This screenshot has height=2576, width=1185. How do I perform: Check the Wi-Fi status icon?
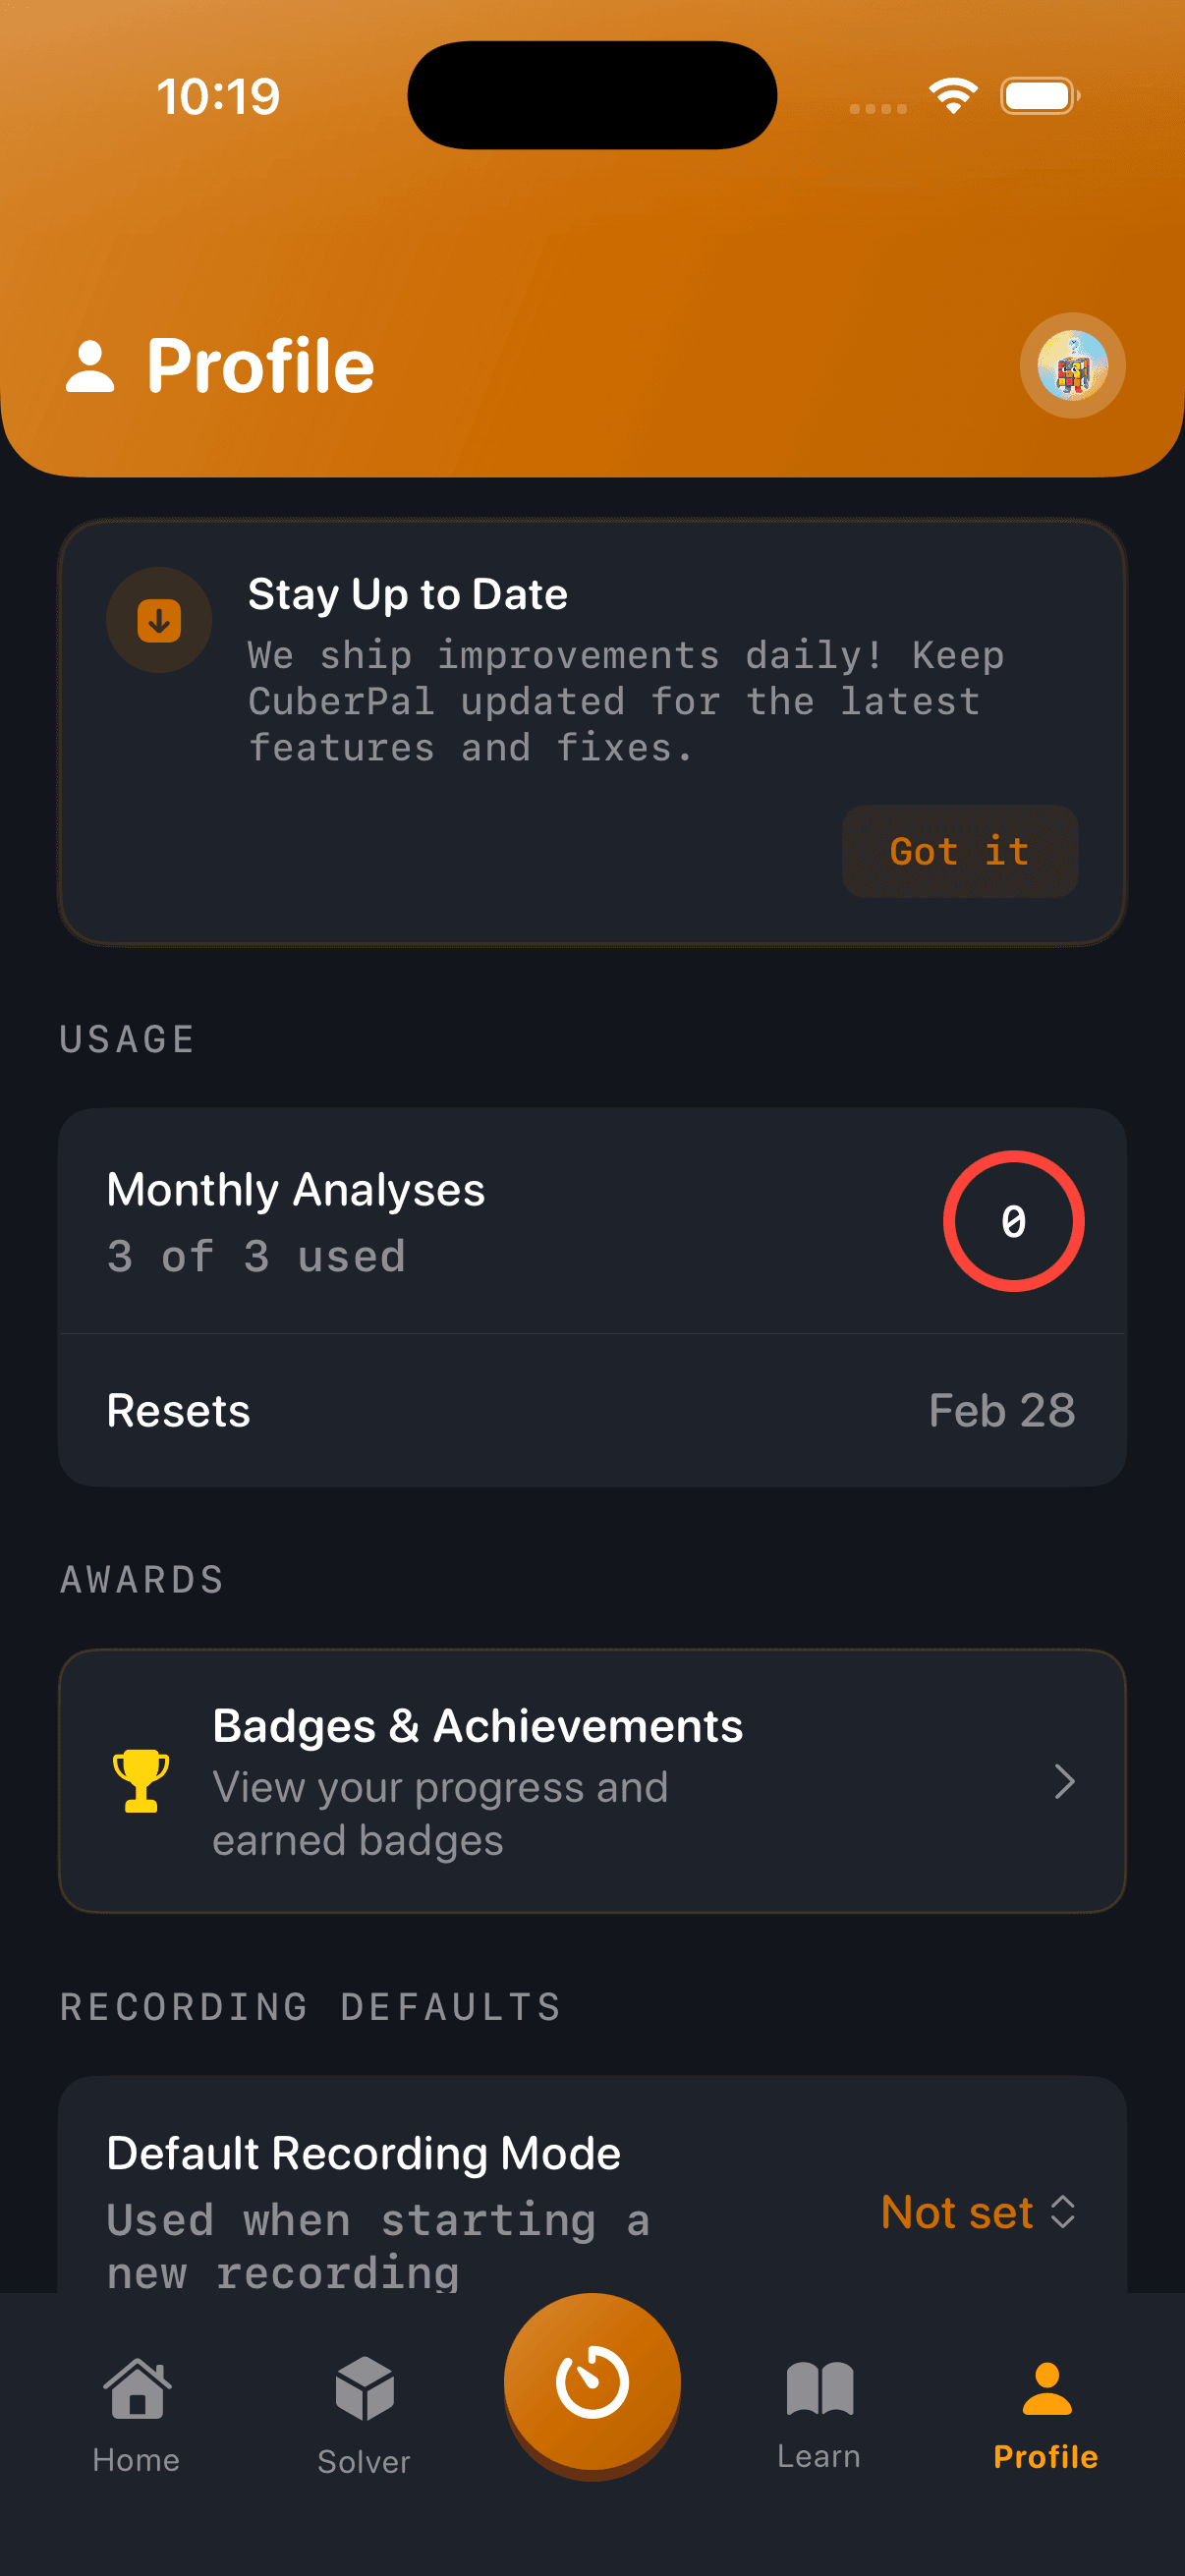pyautogui.click(x=953, y=96)
